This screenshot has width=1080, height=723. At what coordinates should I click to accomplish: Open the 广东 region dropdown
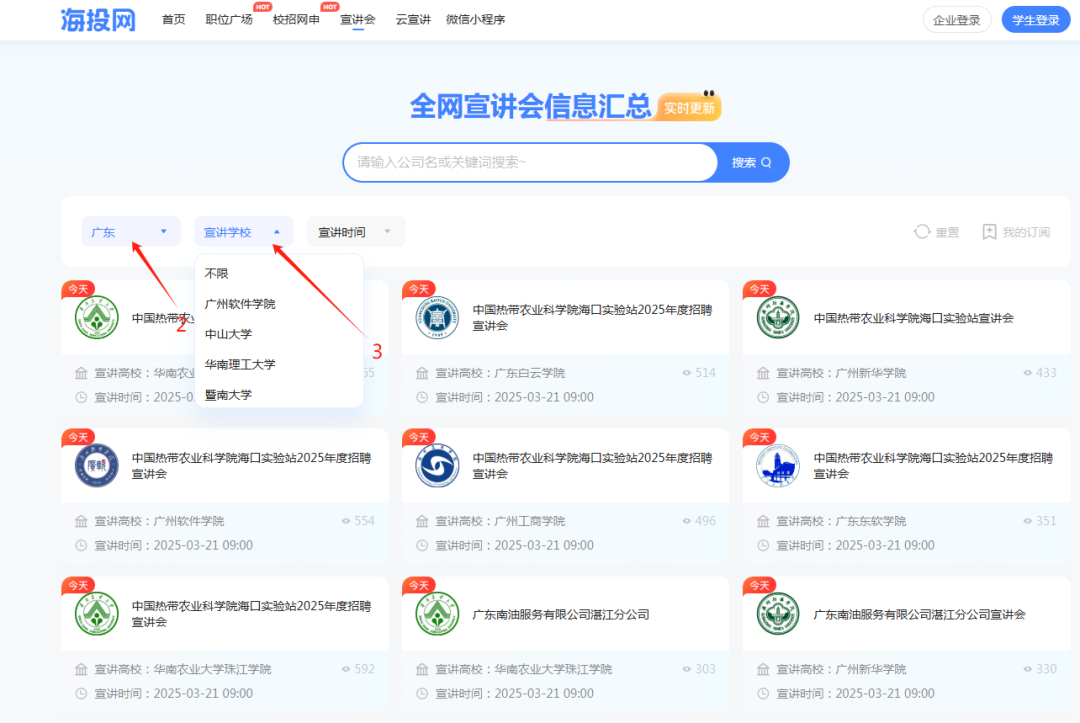pyautogui.click(x=130, y=231)
